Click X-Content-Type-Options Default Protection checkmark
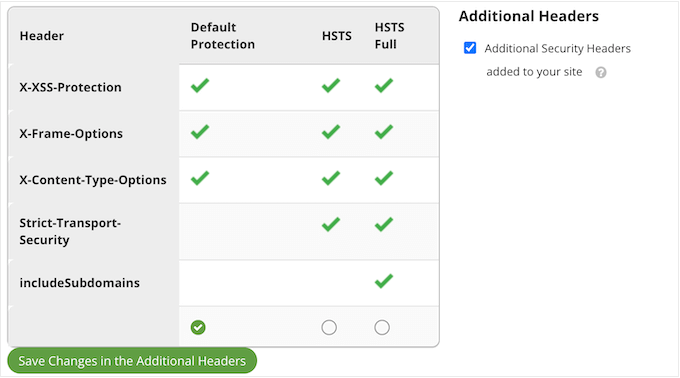 pyautogui.click(x=200, y=178)
